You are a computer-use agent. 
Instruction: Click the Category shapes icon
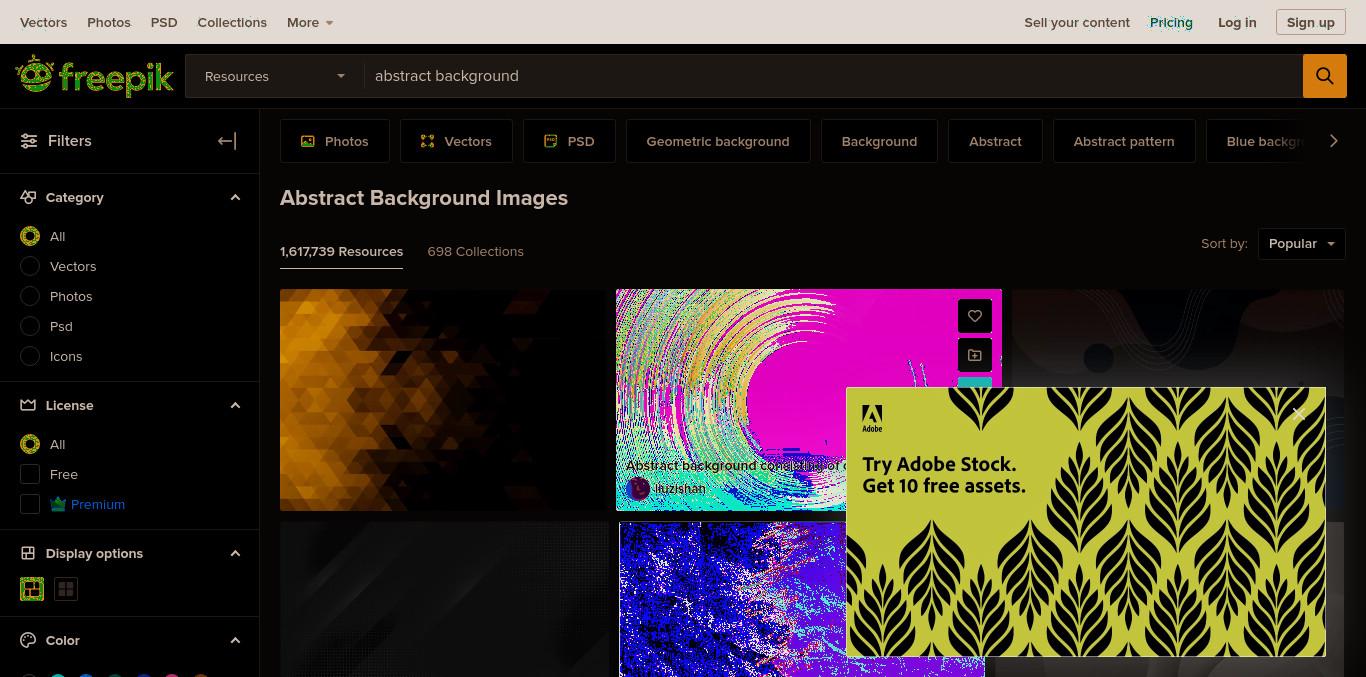[x=28, y=197]
